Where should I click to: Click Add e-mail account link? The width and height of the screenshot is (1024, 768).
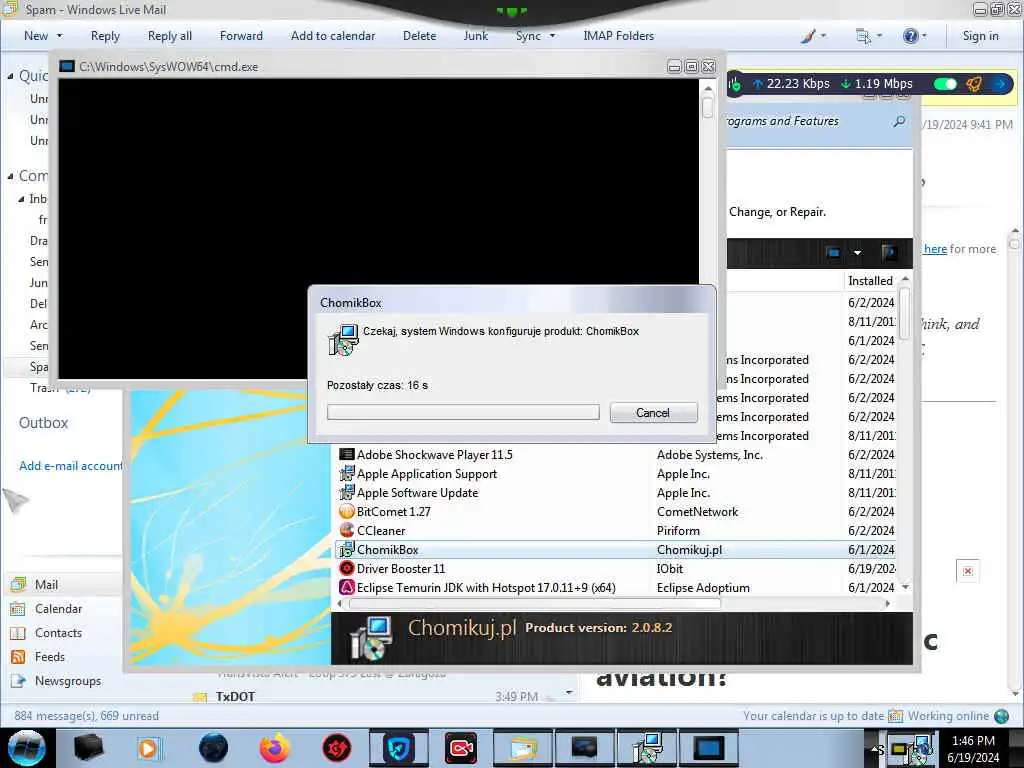pyautogui.click(x=71, y=466)
